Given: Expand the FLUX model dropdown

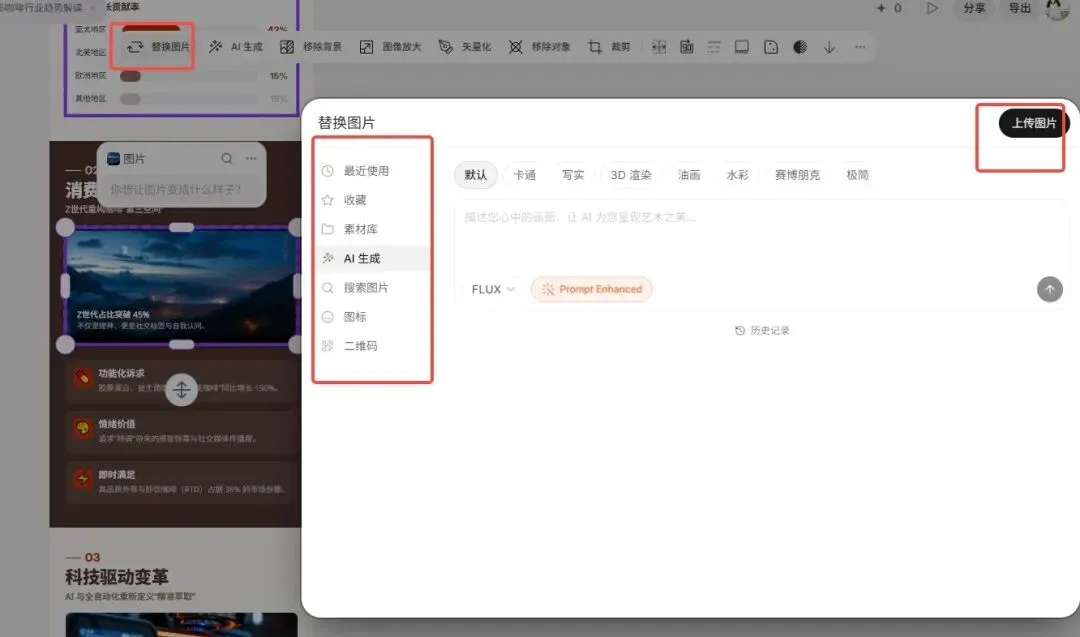Looking at the screenshot, I should (492, 289).
